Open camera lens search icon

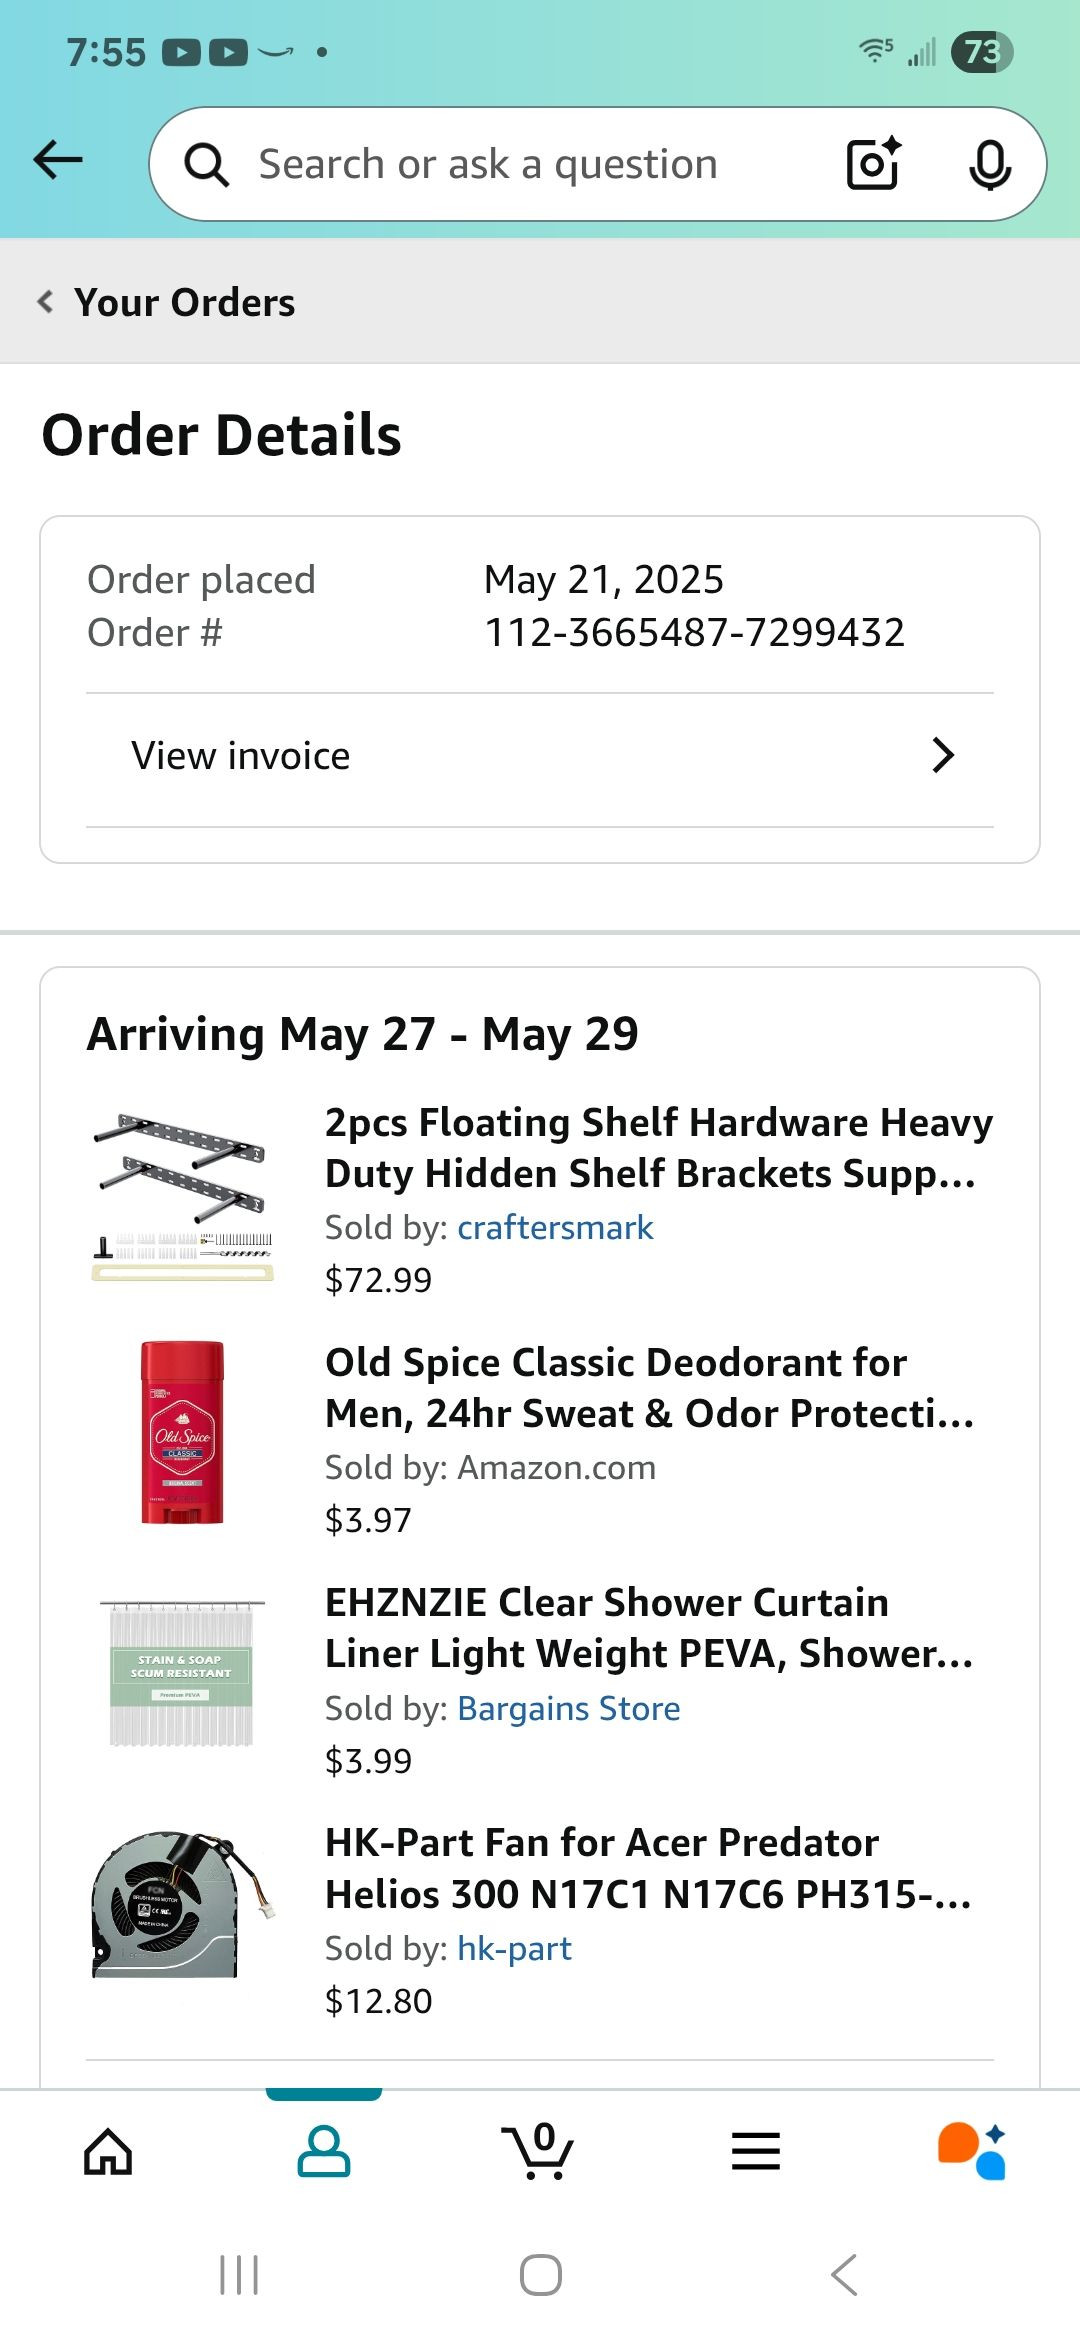click(x=873, y=164)
